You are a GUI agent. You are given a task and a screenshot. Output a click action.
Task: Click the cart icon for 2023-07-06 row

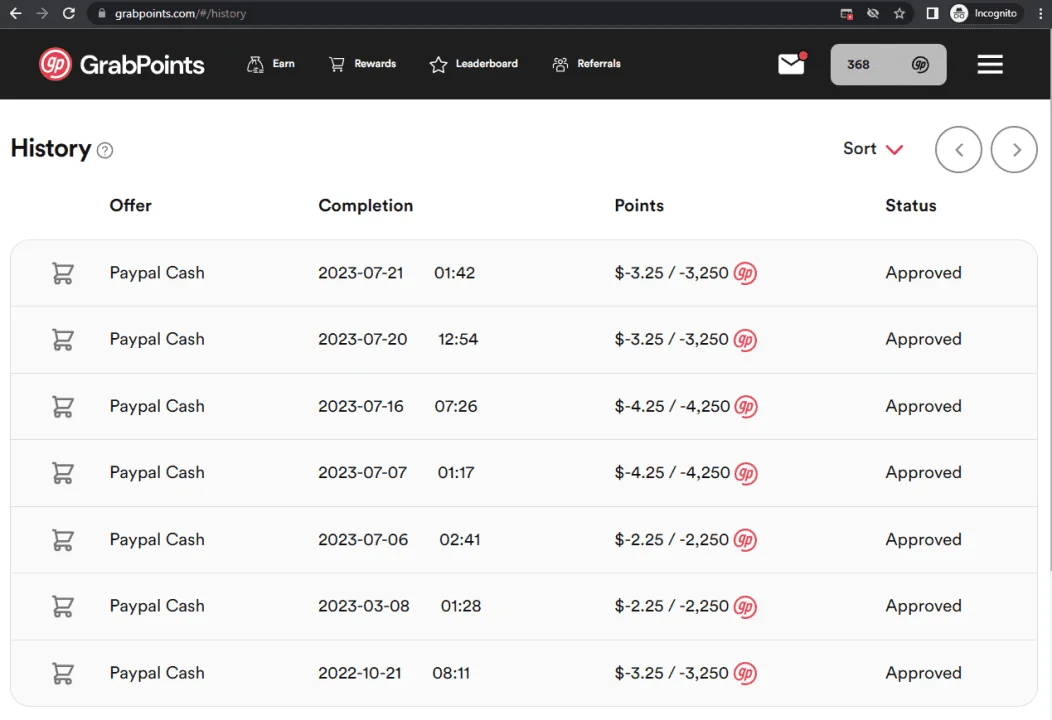click(x=62, y=539)
